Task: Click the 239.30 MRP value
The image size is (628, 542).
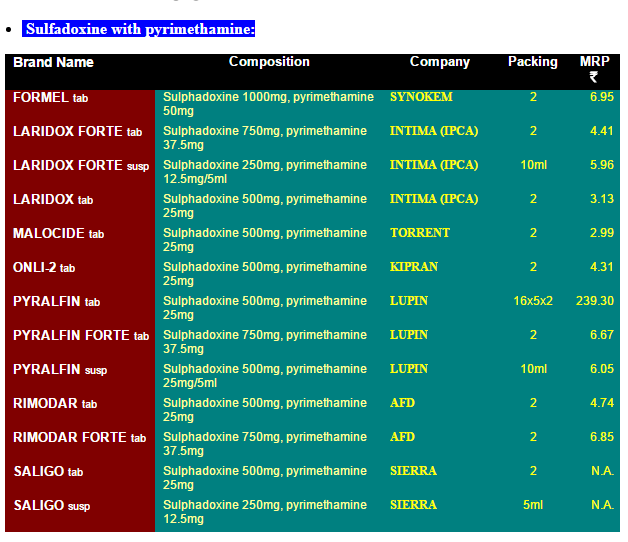Action: [594, 301]
